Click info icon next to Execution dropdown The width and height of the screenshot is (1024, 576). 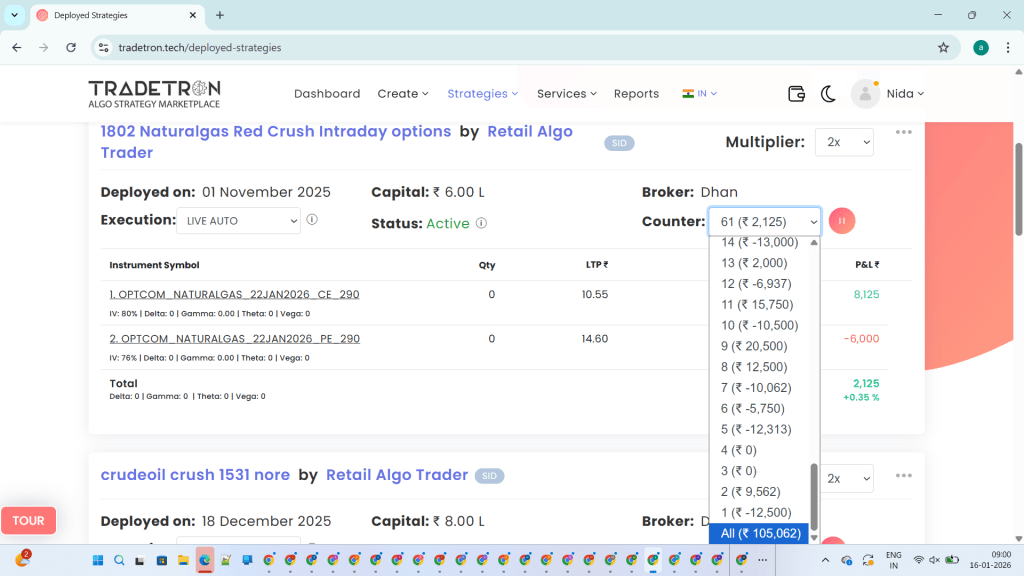click(x=312, y=220)
